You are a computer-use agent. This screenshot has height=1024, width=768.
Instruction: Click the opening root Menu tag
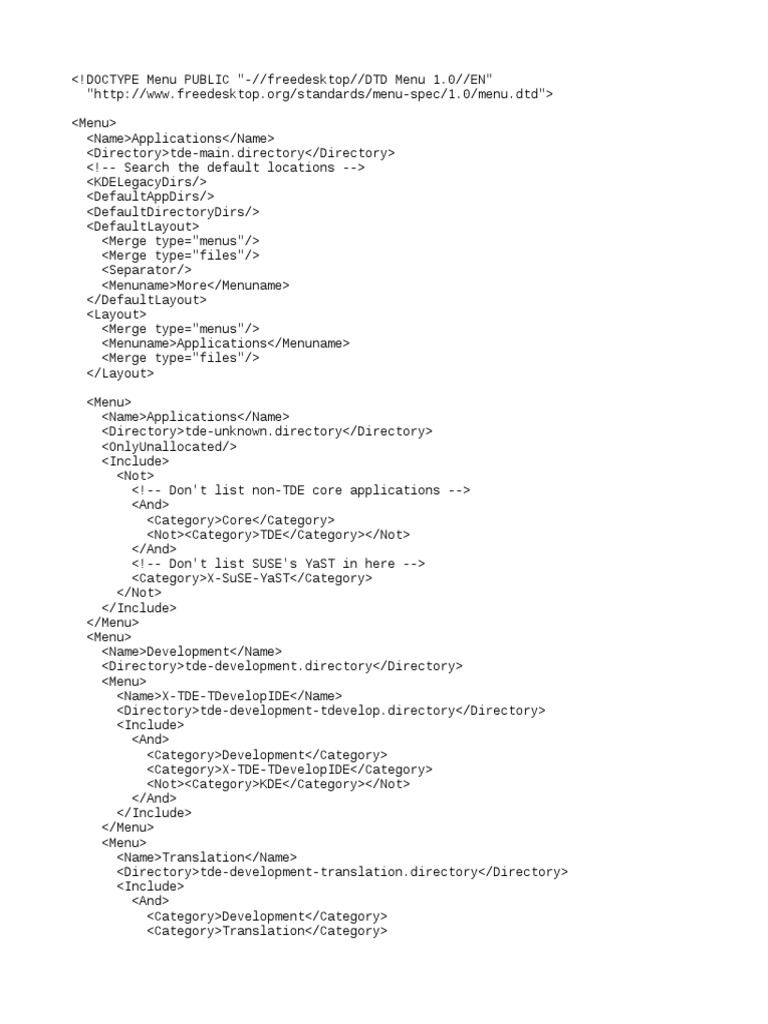pyautogui.click(x=94, y=123)
